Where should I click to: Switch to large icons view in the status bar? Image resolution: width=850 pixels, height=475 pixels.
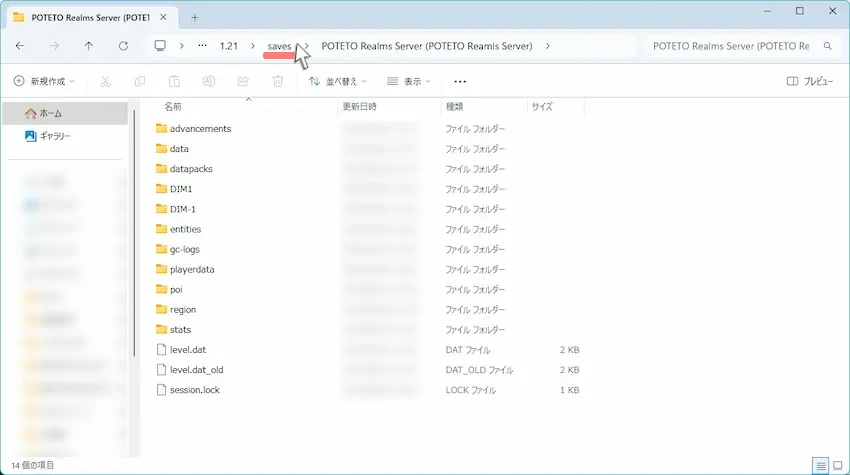[837, 465]
